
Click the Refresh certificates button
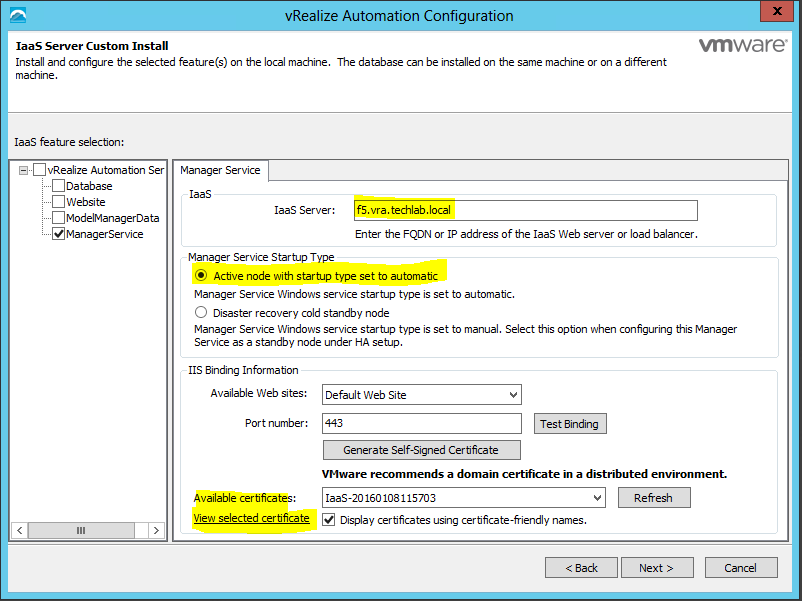pyautogui.click(x=654, y=498)
